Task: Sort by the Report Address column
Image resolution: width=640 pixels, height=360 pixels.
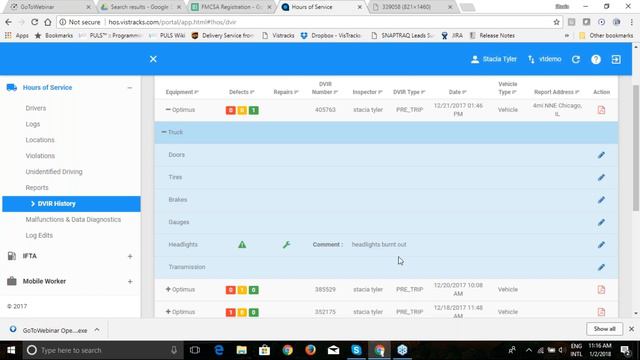Action: pyautogui.click(x=557, y=92)
